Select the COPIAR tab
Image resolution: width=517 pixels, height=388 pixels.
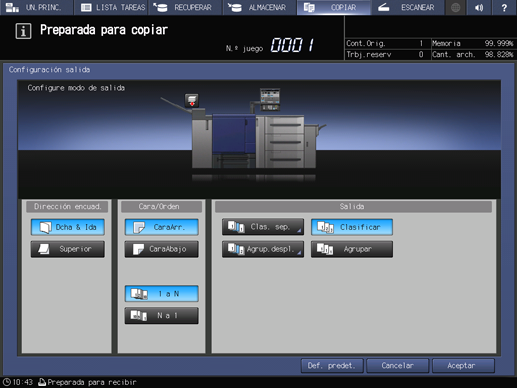click(334, 7)
